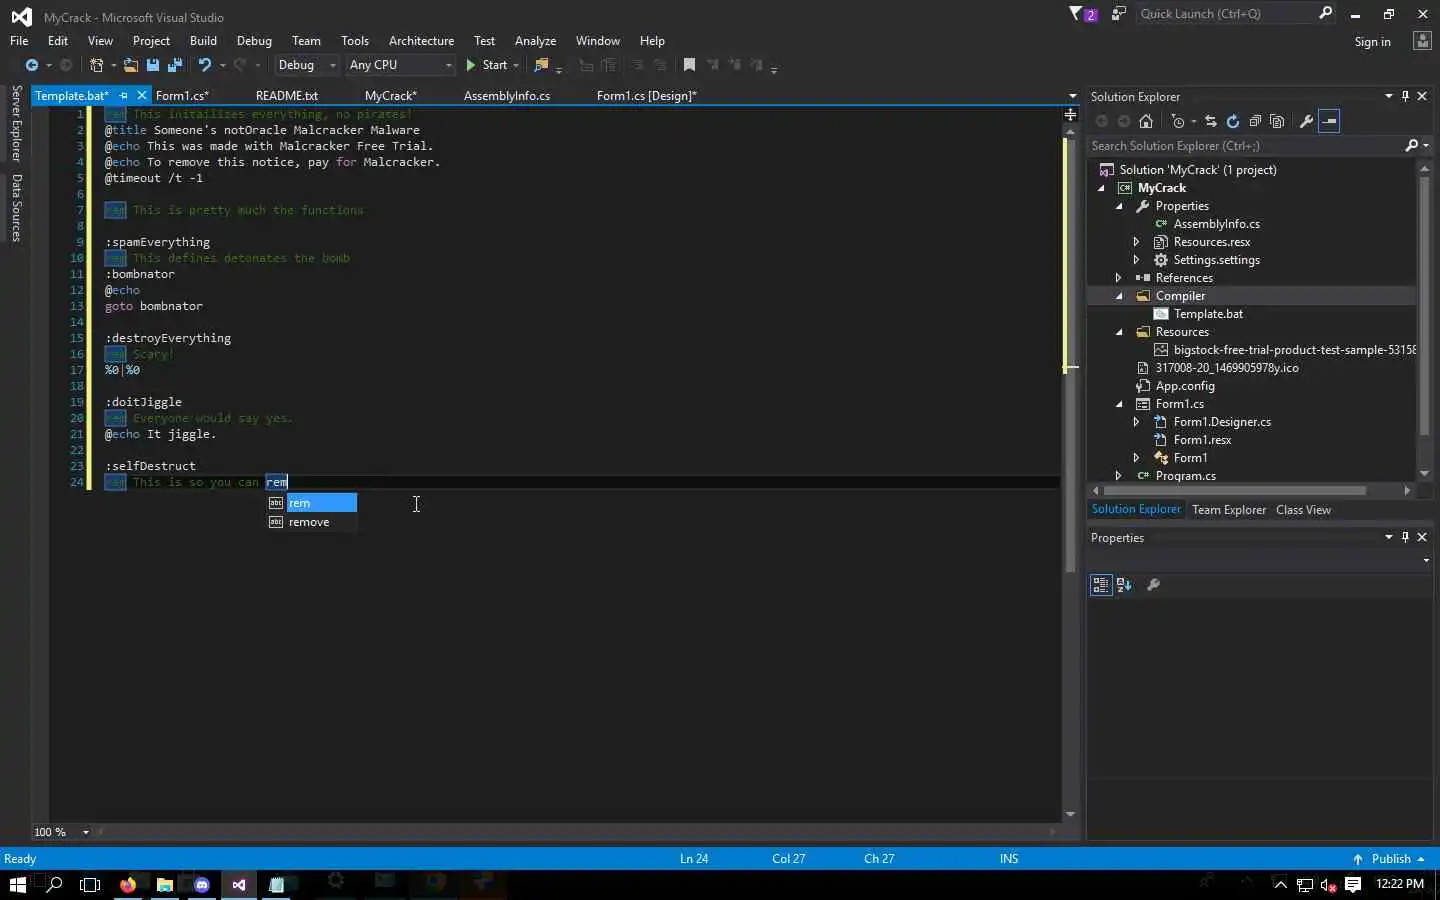The width and height of the screenshot is (1440, 900).
Task: Open the Any CPU platform dropdown
Action: 400,65
